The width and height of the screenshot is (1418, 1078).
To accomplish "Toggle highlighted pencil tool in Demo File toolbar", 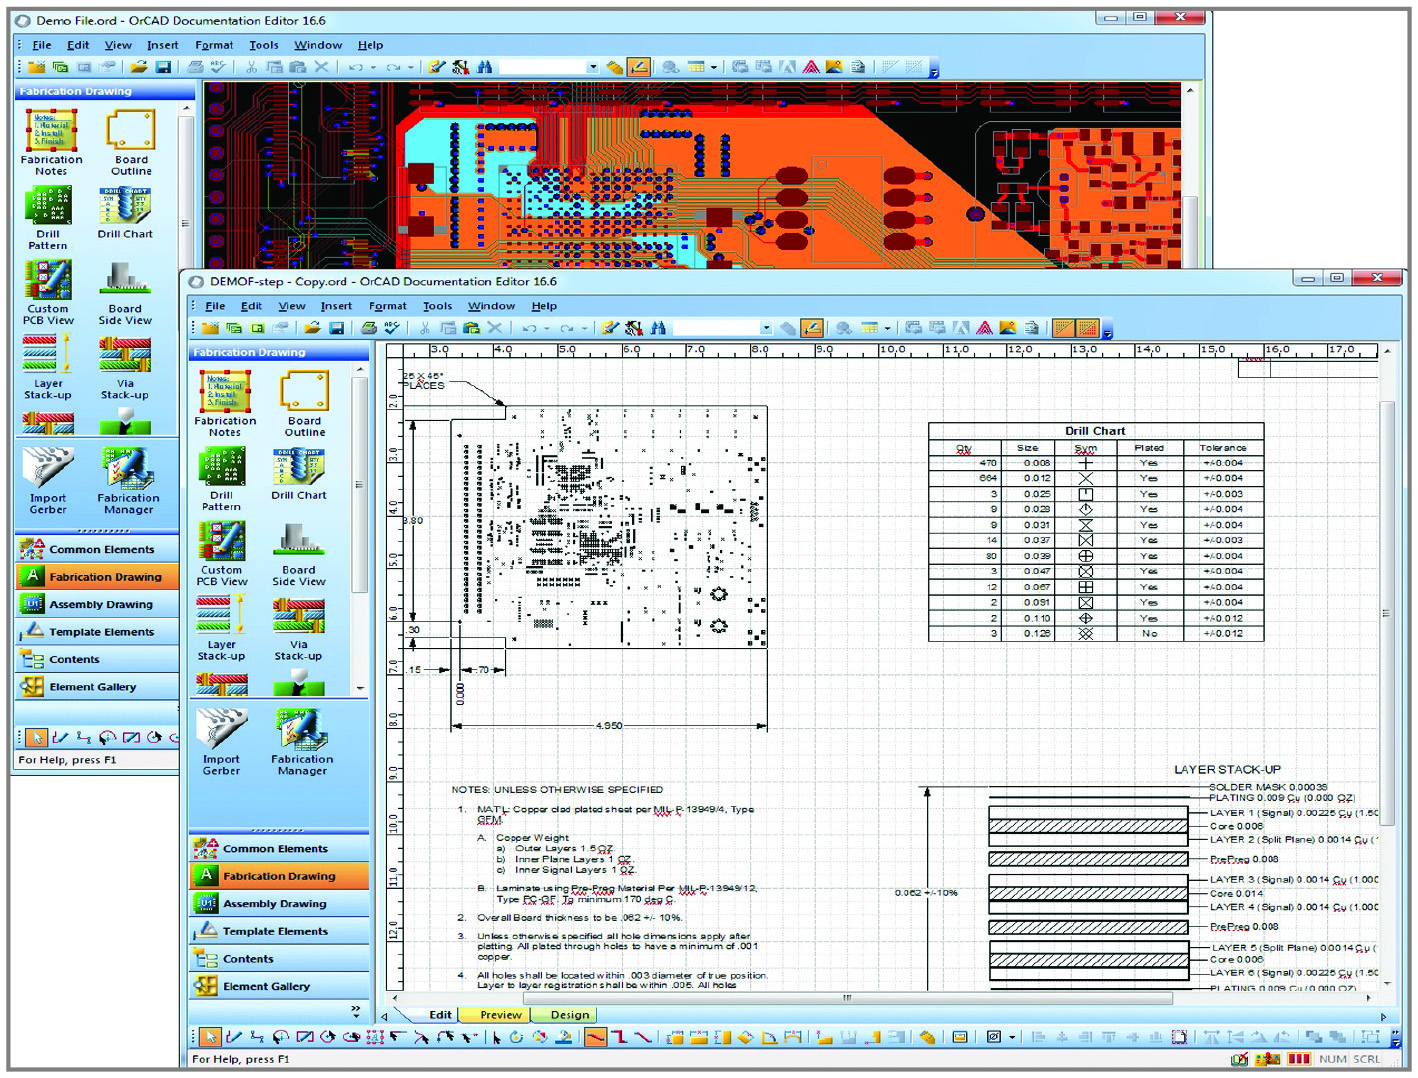I will pyautogui.click(x=639, y=67).
